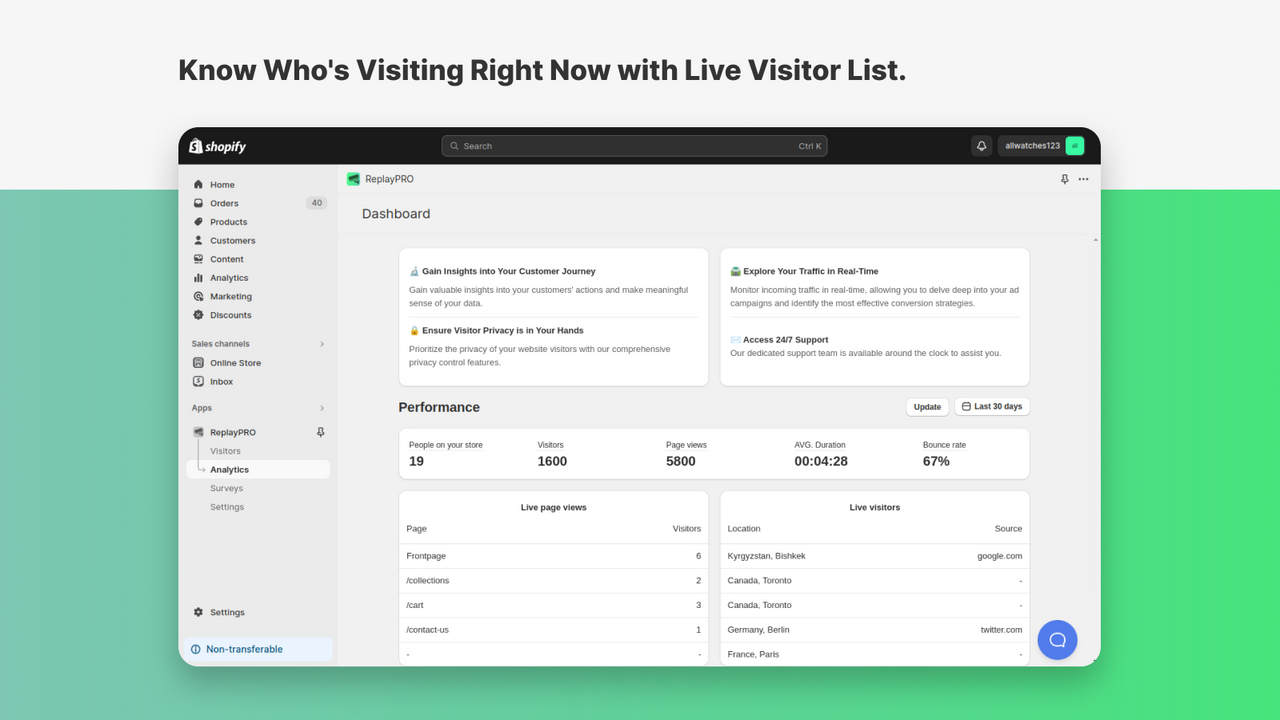Select the Customers icon

tap(200, 240)
